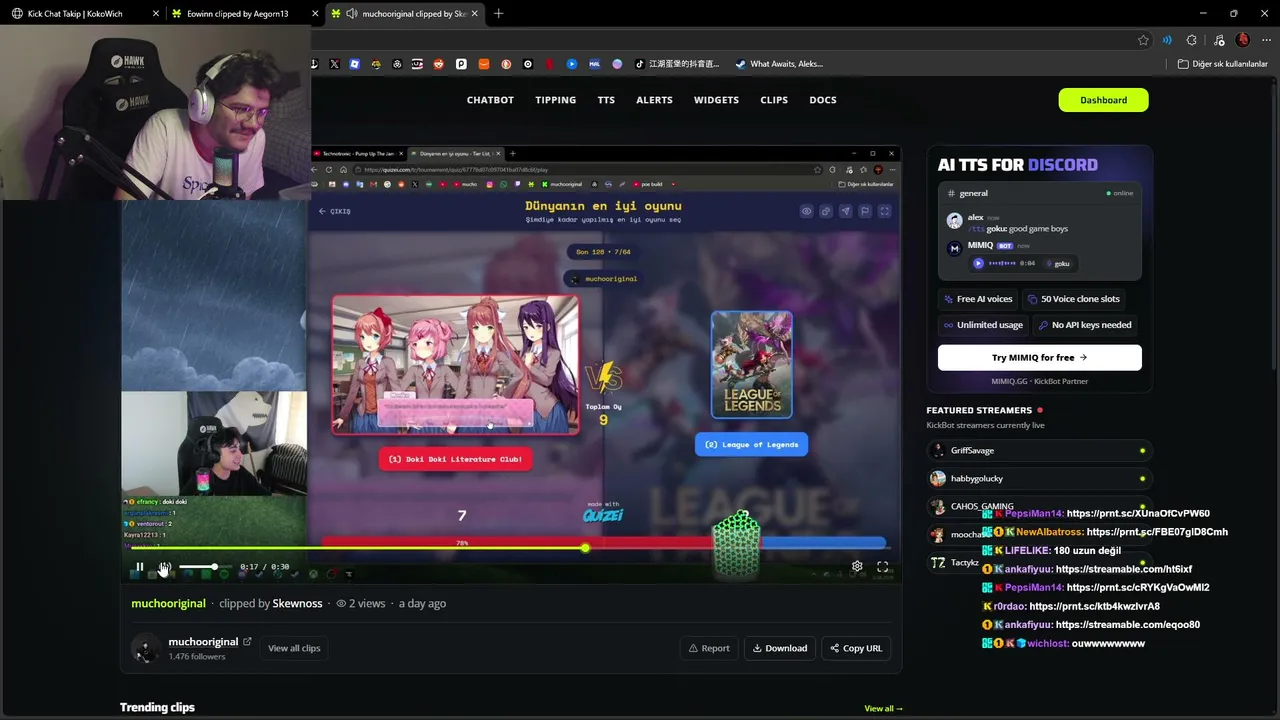Click PepsiMan14 prnt.sc link ending CvPW60
The image size is (1280, 720).
1138,514
